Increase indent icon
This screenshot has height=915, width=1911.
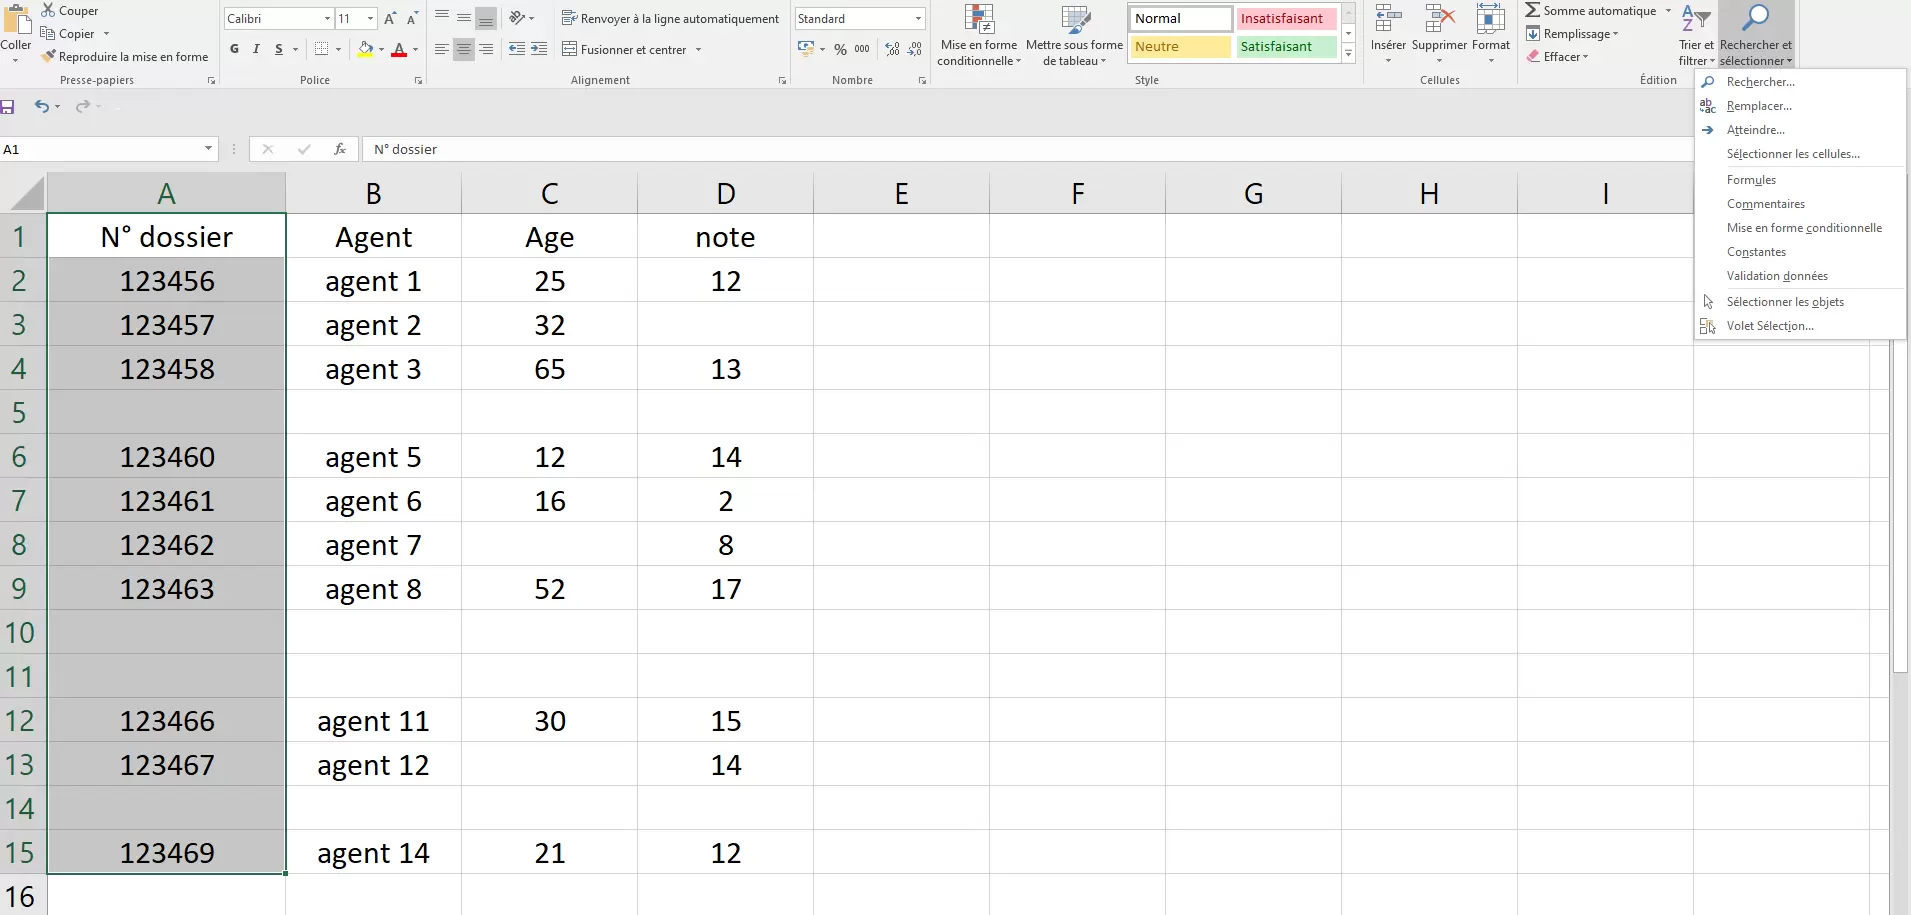(539, 49)
